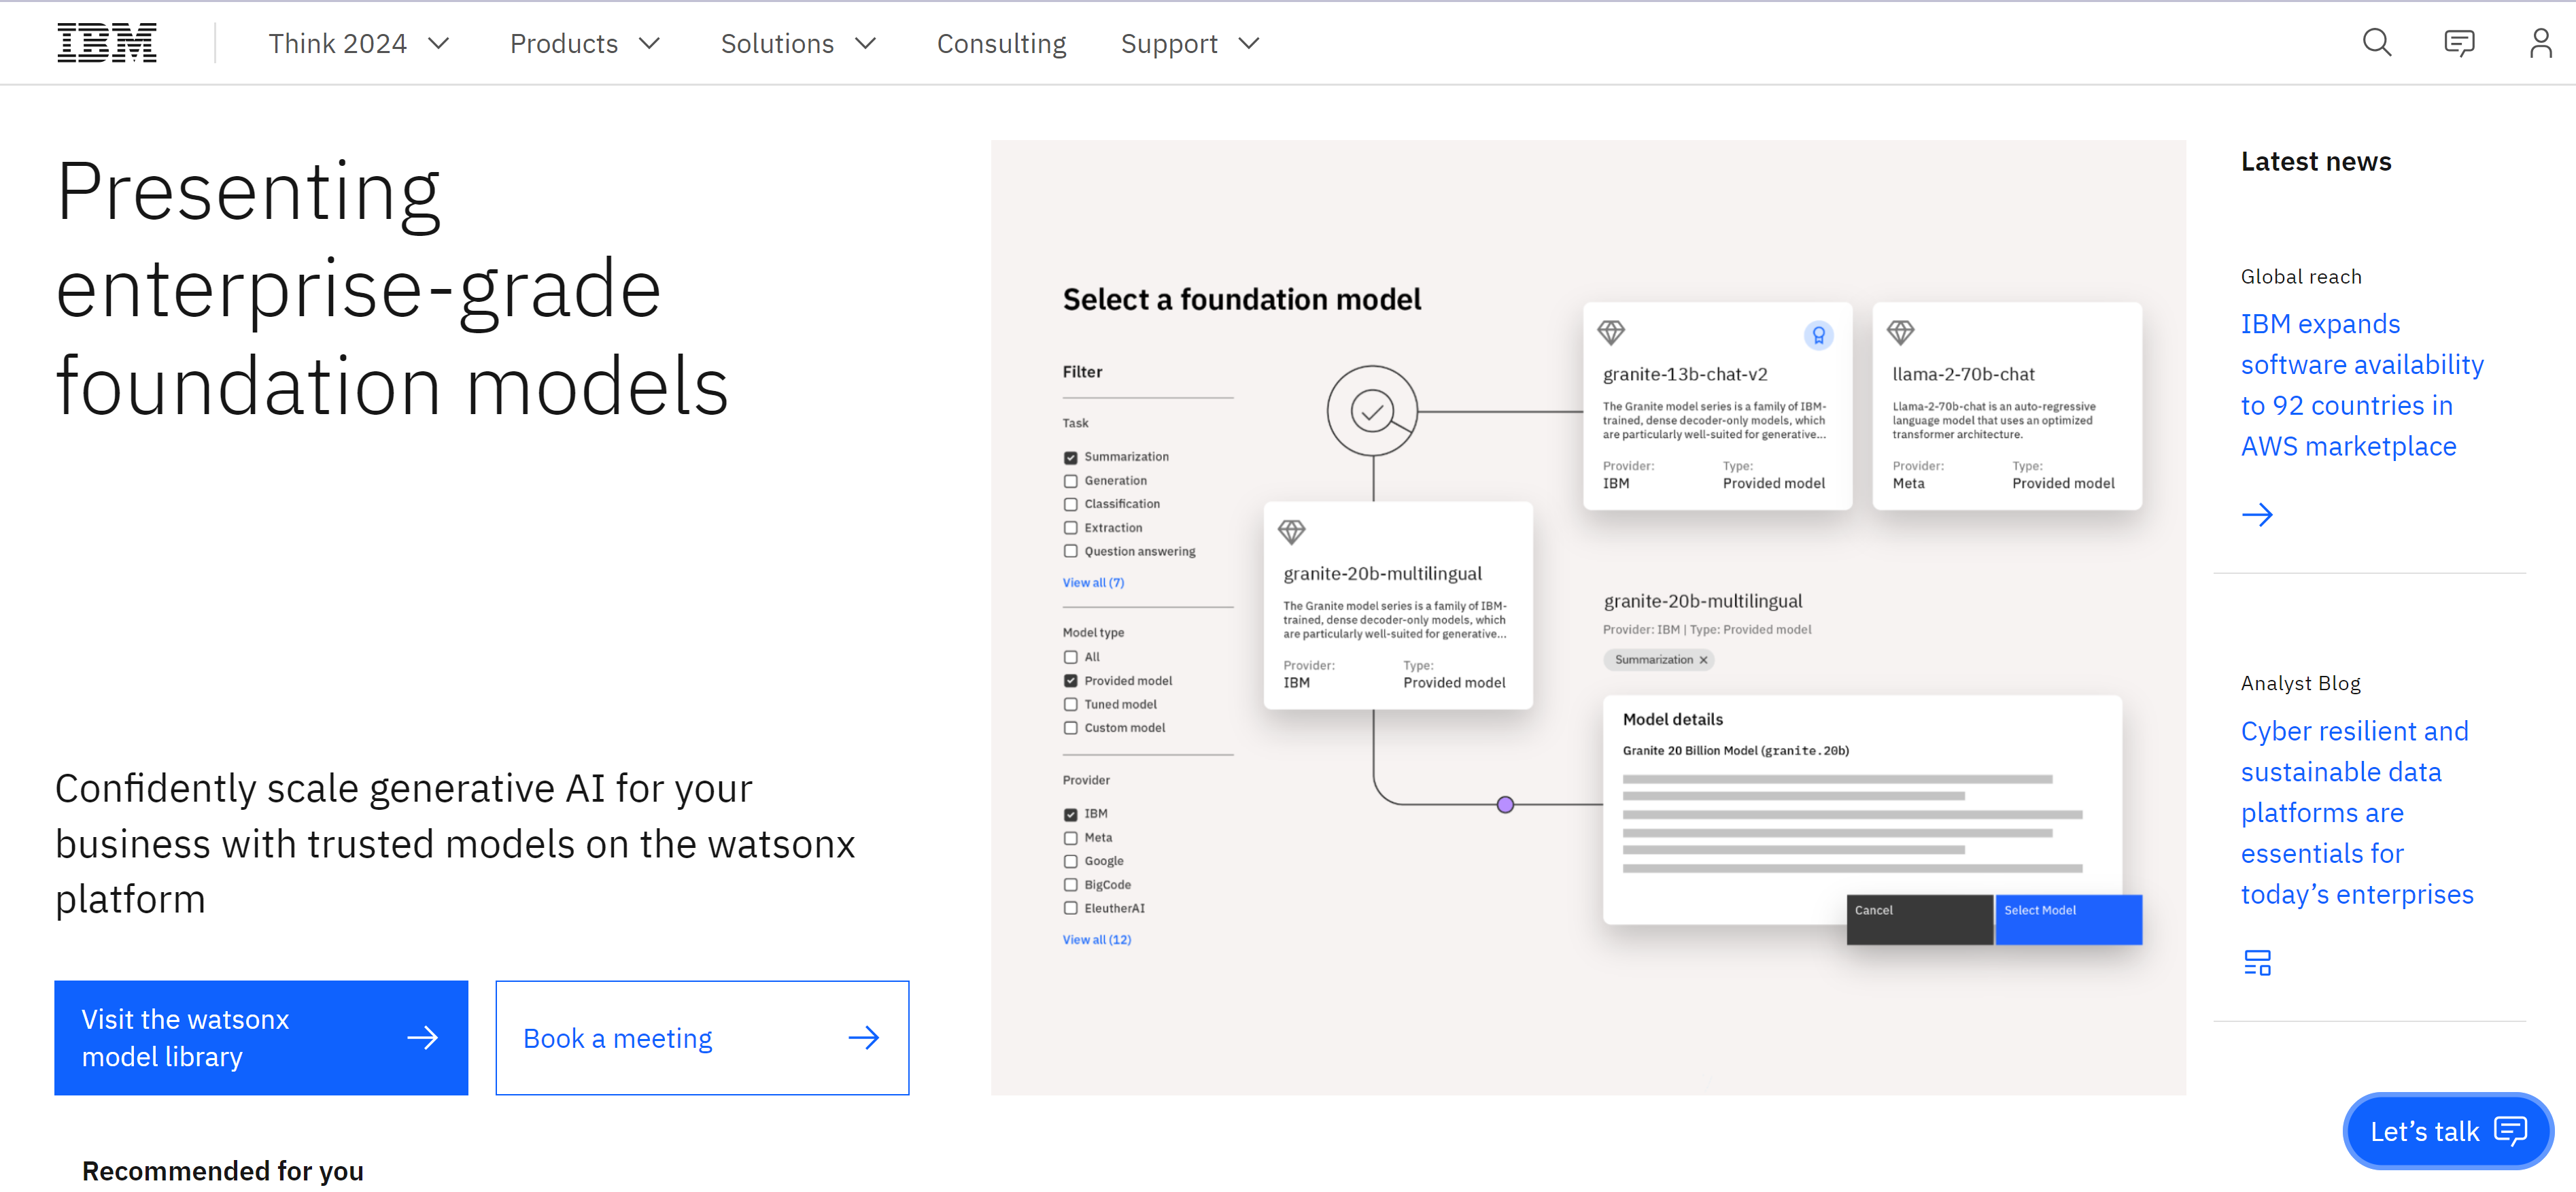Viewport: 2576px width, 1192px height.
Task: Check the Question answering checkbox
Action: (1070, 551)
